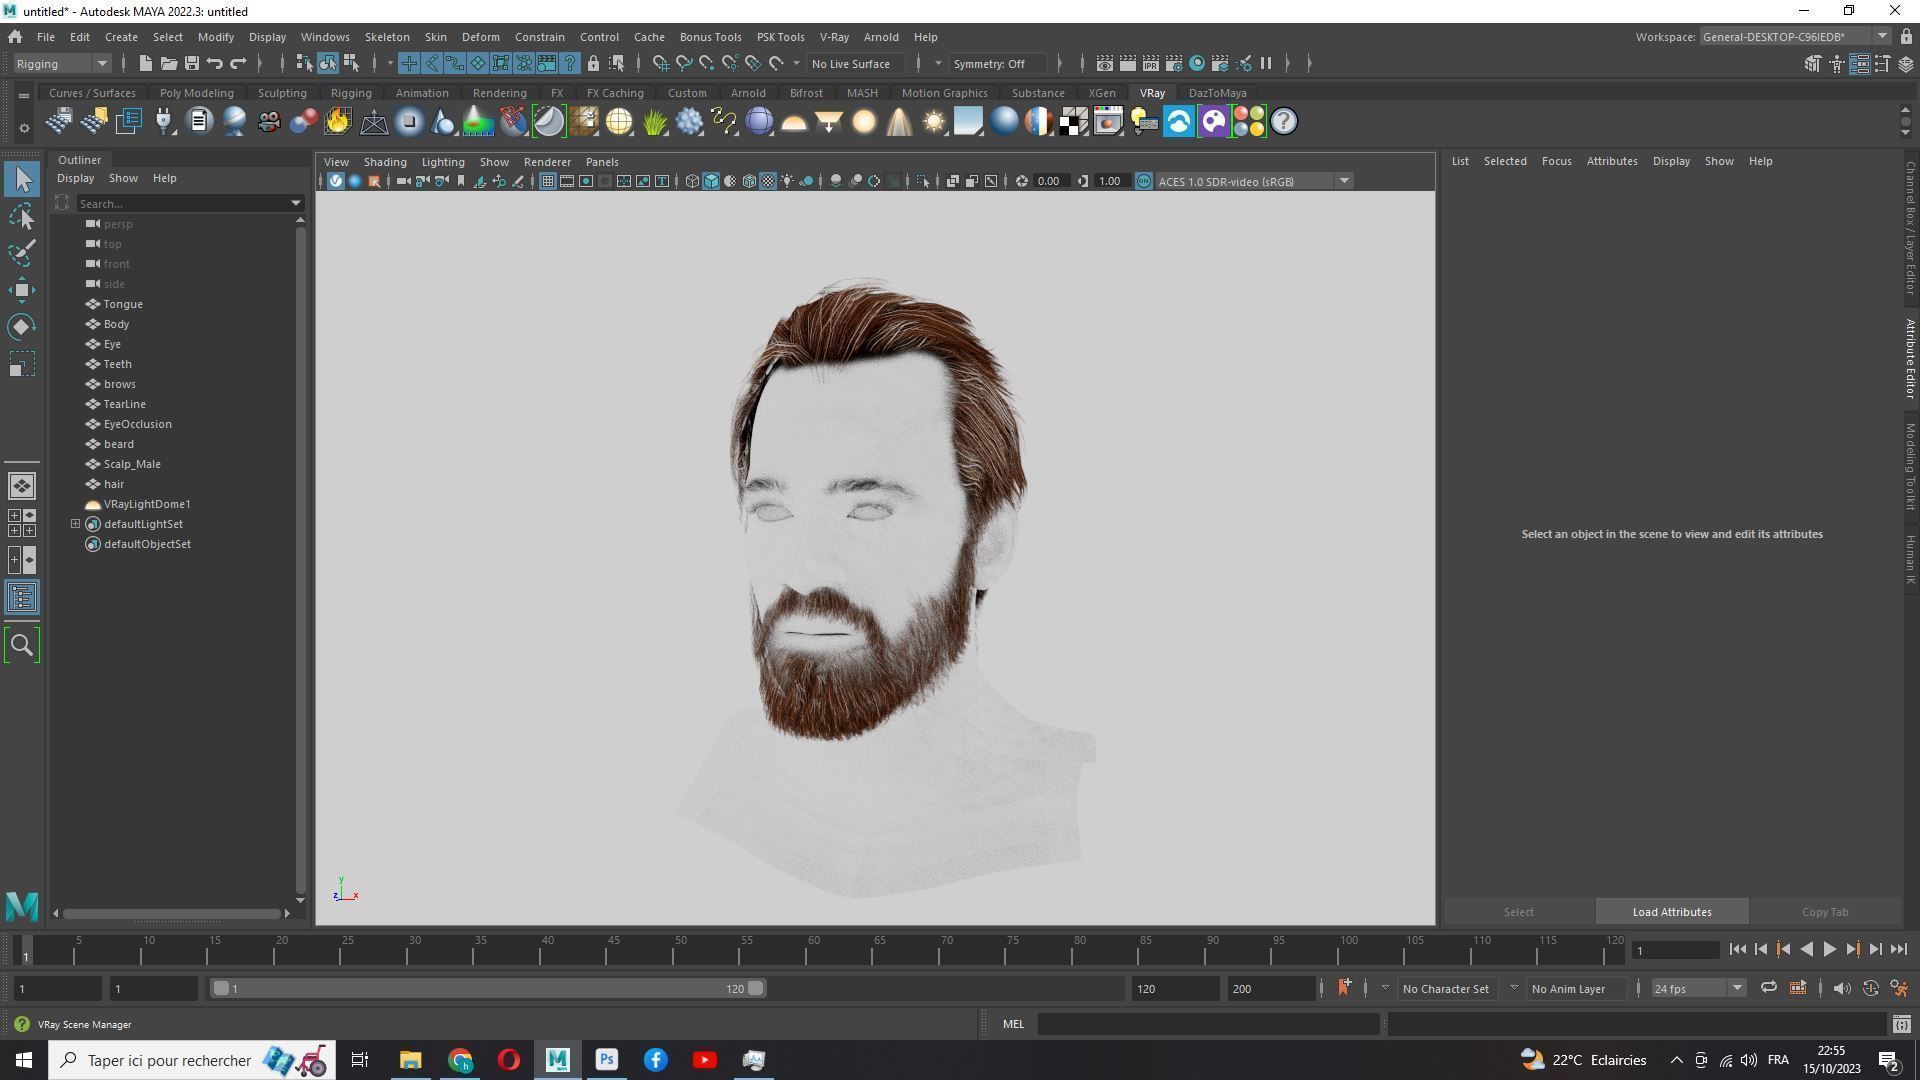Go to start of playback range
The width and height of the screenshot is (1920, 1080).
click(1738, 950)
